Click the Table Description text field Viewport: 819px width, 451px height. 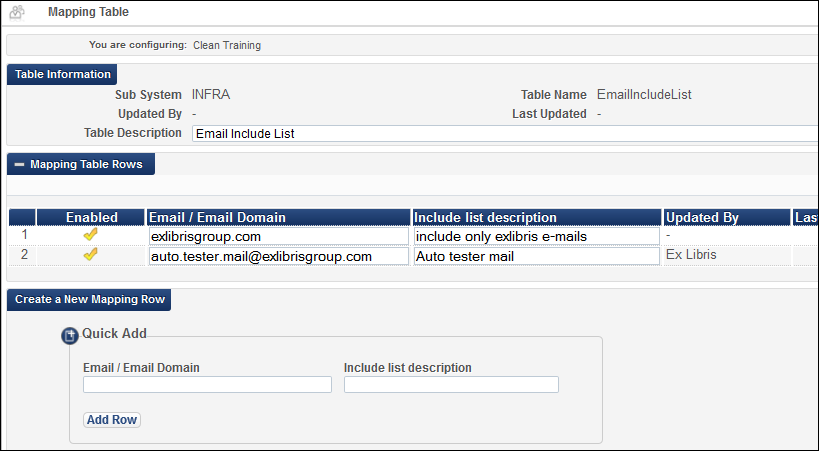[x=505, y=133]
